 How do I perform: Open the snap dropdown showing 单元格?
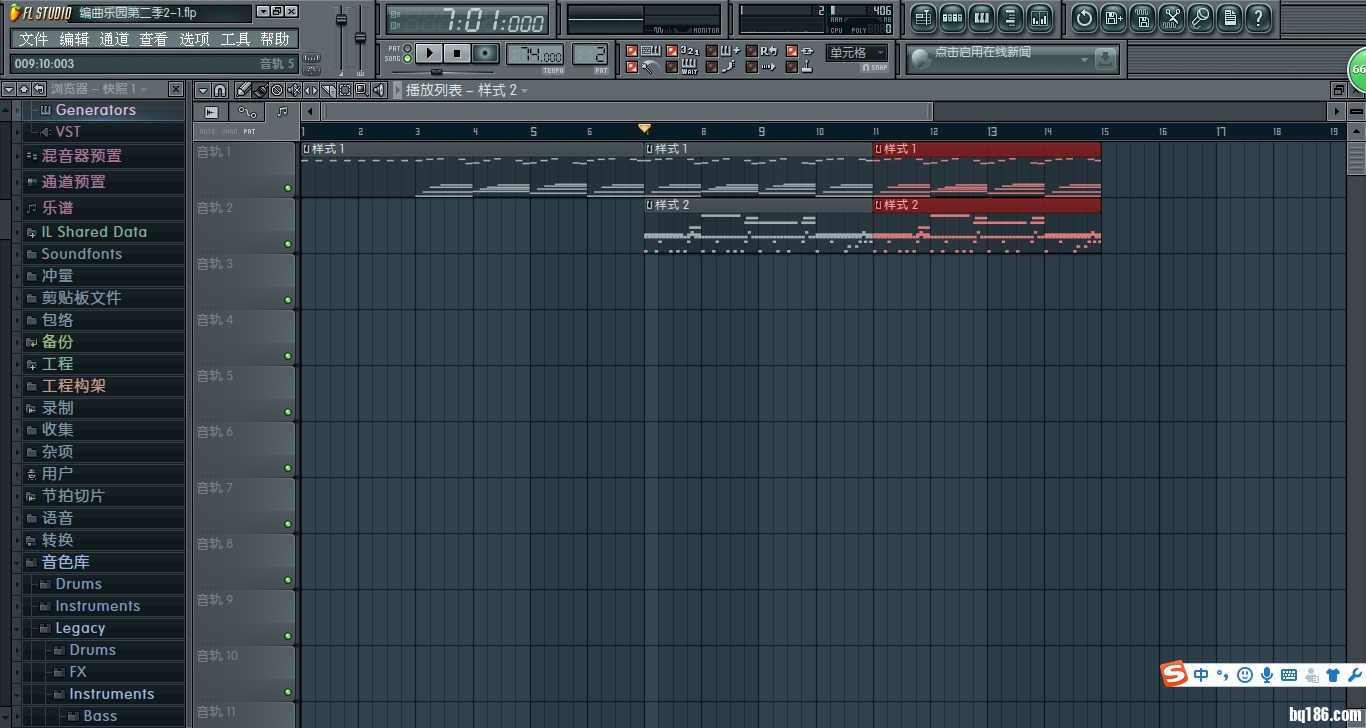click(857, 53)
